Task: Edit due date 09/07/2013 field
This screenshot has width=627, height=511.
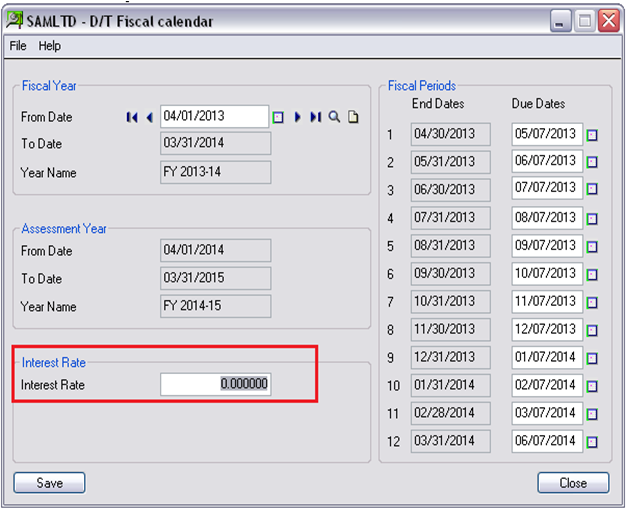Action: pyautogui.click(x=547, y=246)
